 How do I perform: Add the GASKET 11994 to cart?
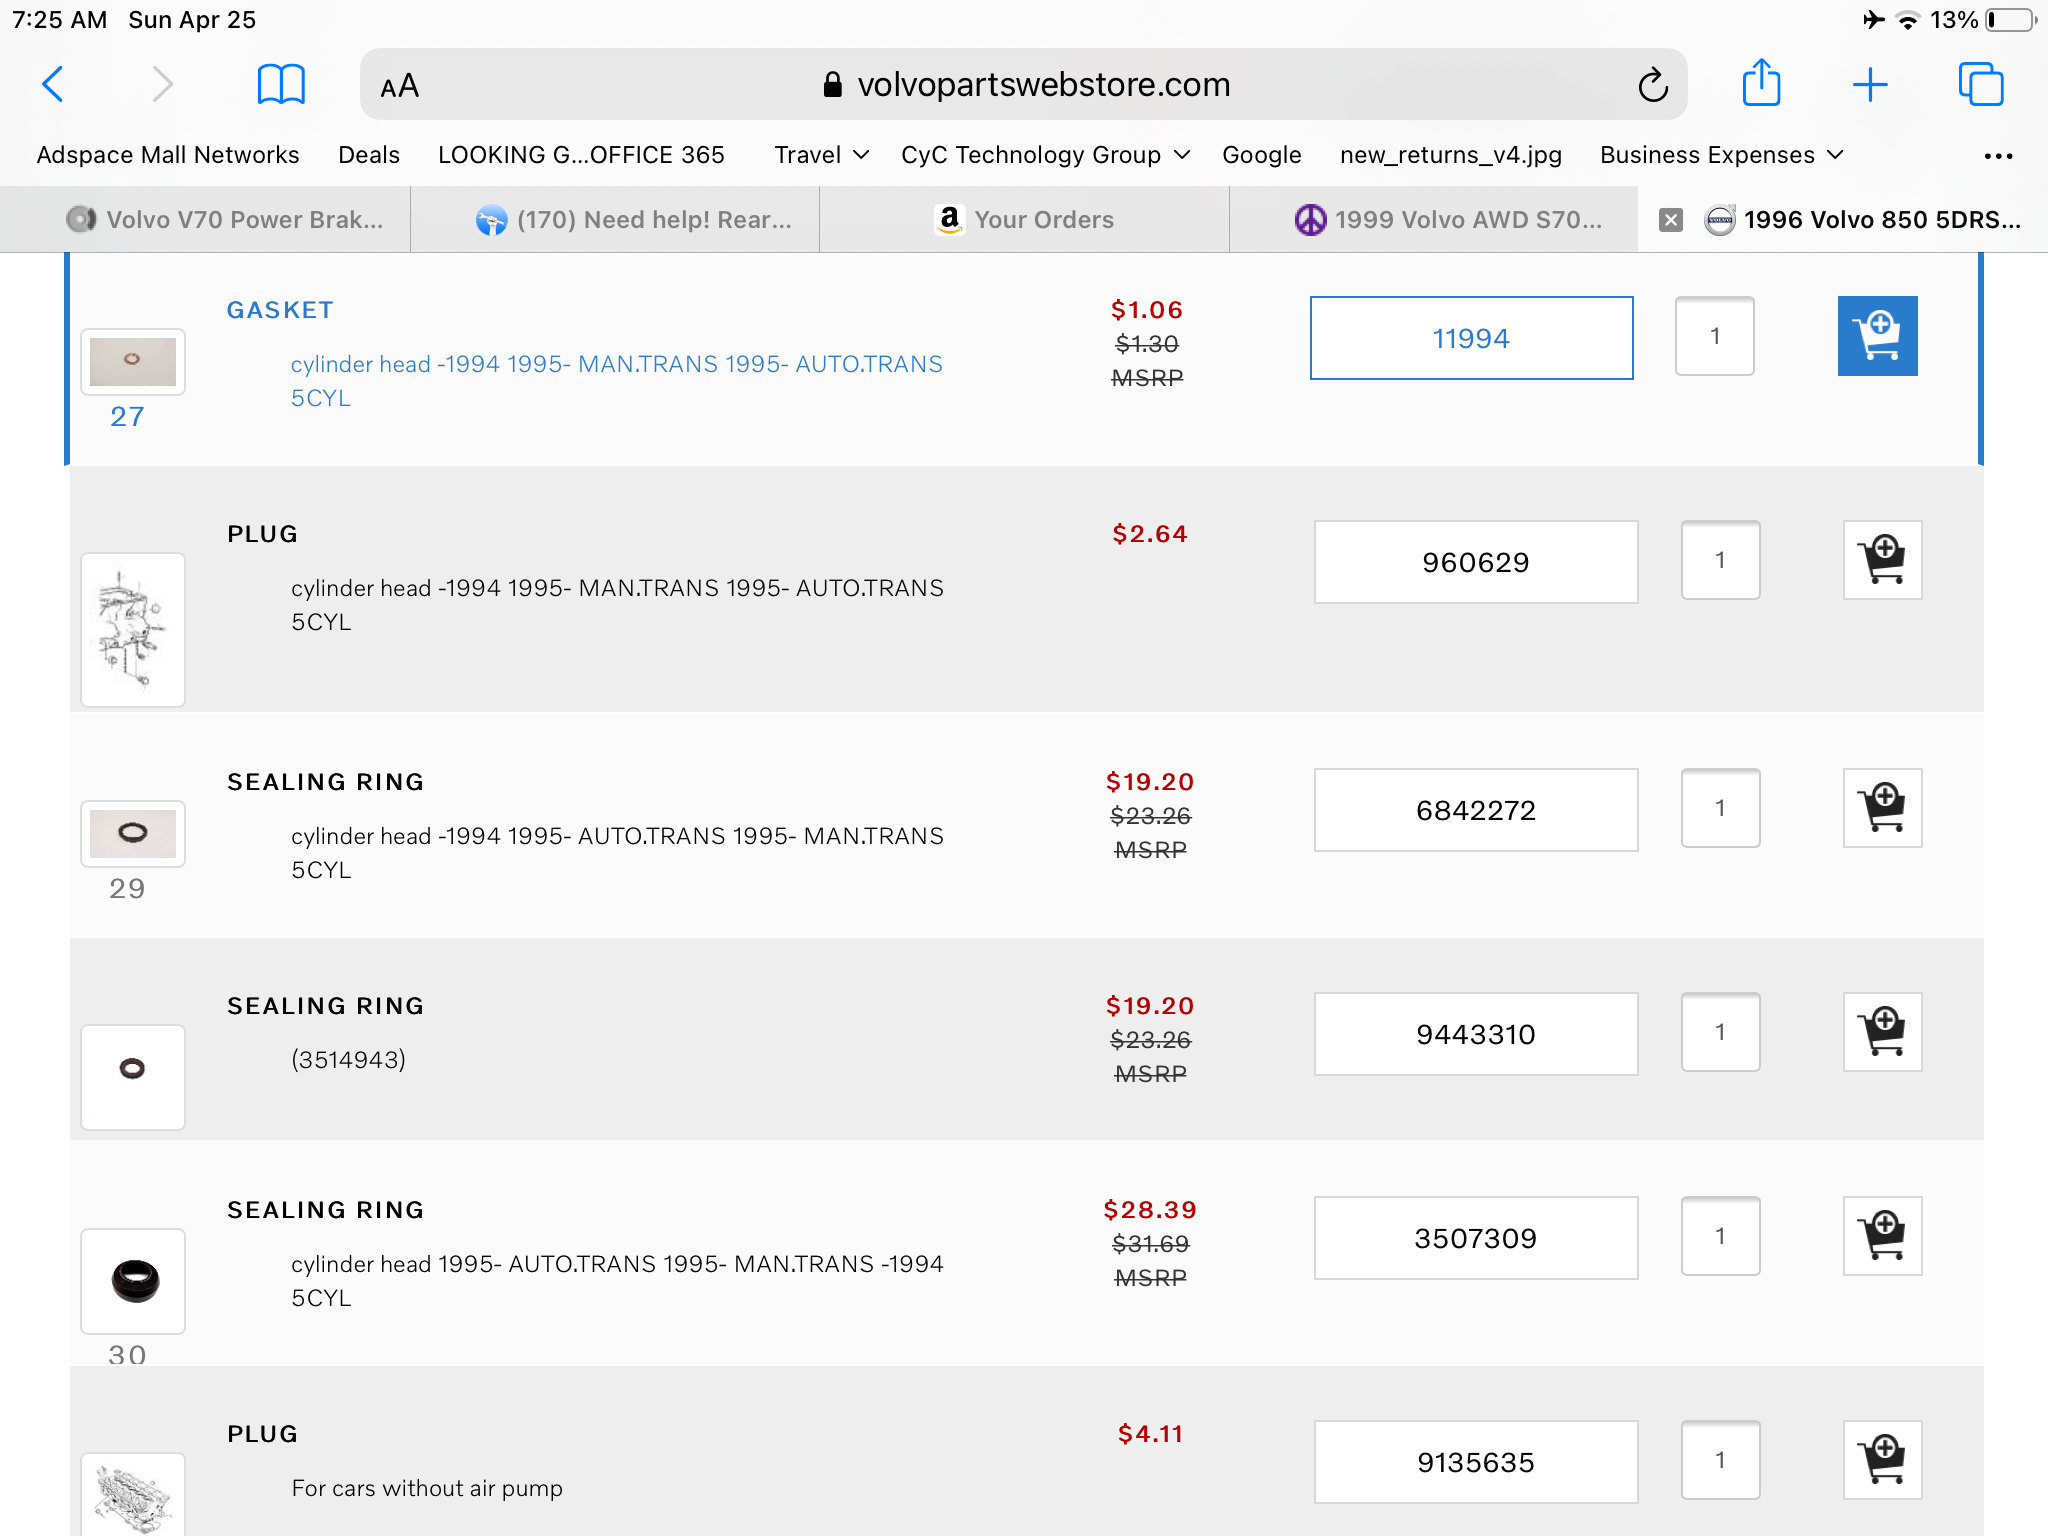click(x=1877, y=336)
